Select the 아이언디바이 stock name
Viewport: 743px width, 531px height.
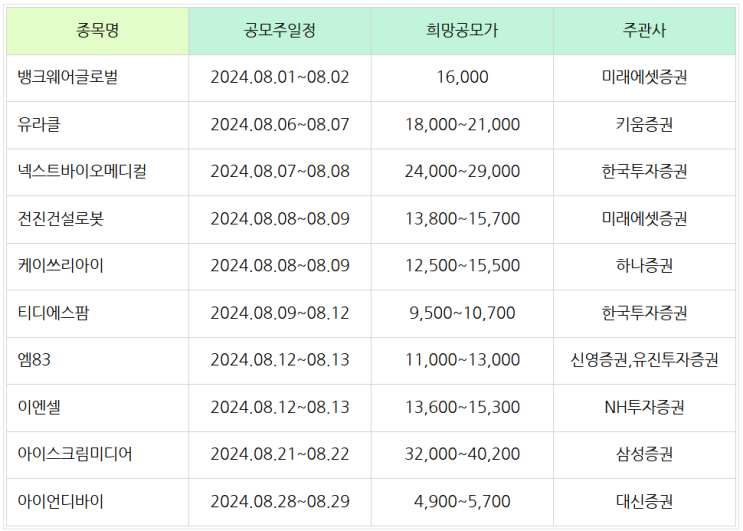(61, 501)
